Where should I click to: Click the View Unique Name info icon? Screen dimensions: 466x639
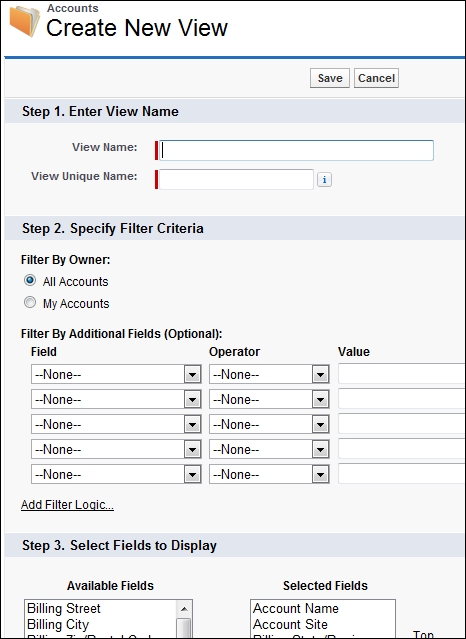324,180
